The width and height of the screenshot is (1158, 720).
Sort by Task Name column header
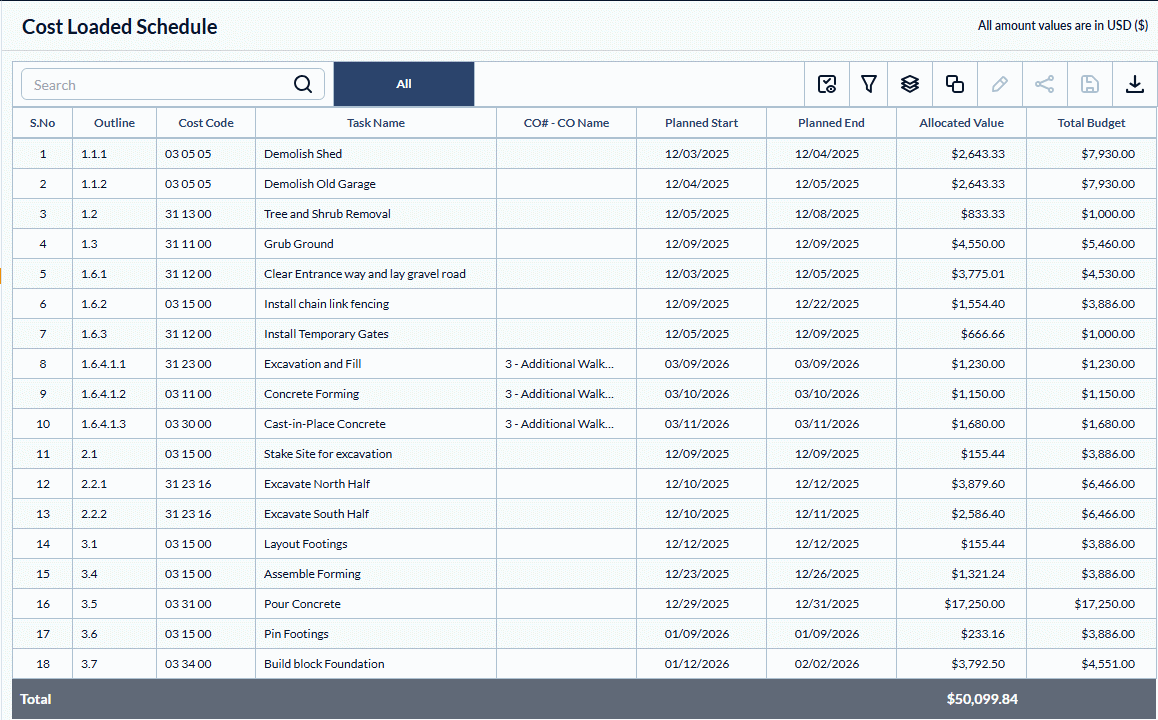point(376,123)
